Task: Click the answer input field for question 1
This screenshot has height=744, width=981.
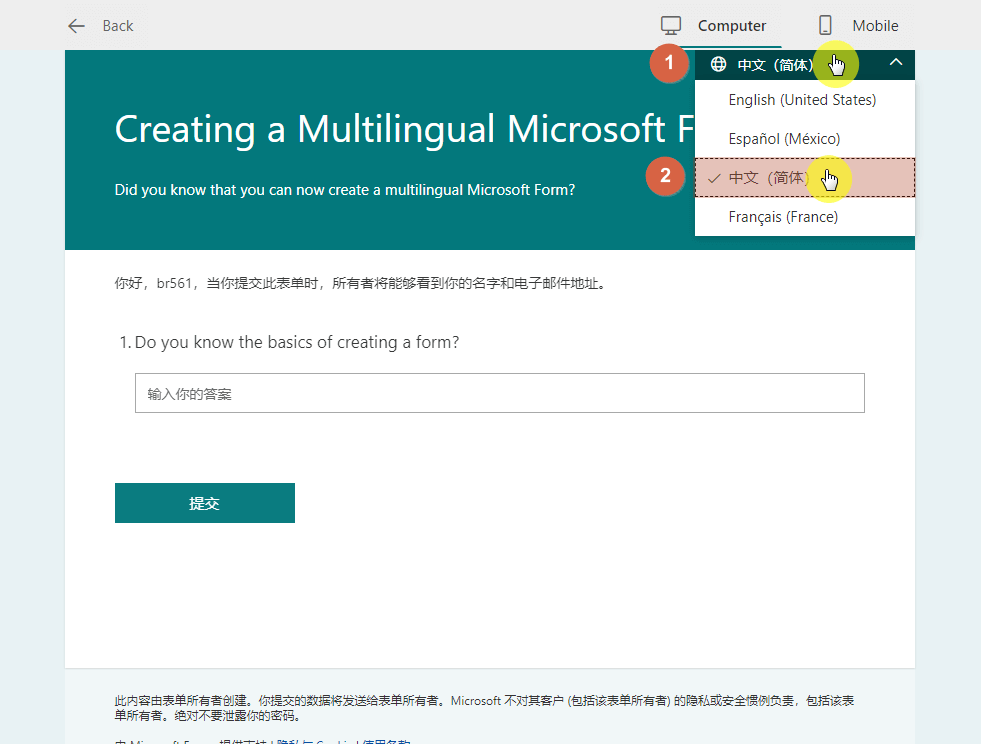Action: pyautogui.click(x=500, y=393)
